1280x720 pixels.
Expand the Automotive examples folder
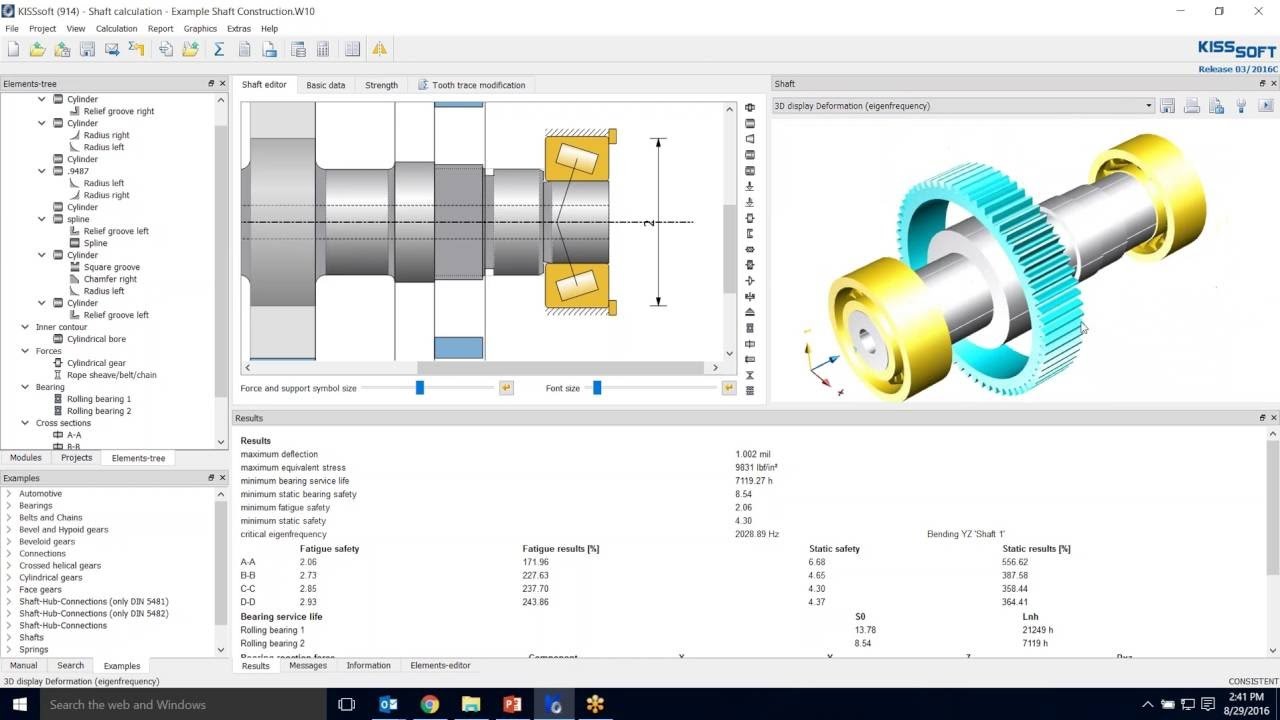click(x=9, y=494)
